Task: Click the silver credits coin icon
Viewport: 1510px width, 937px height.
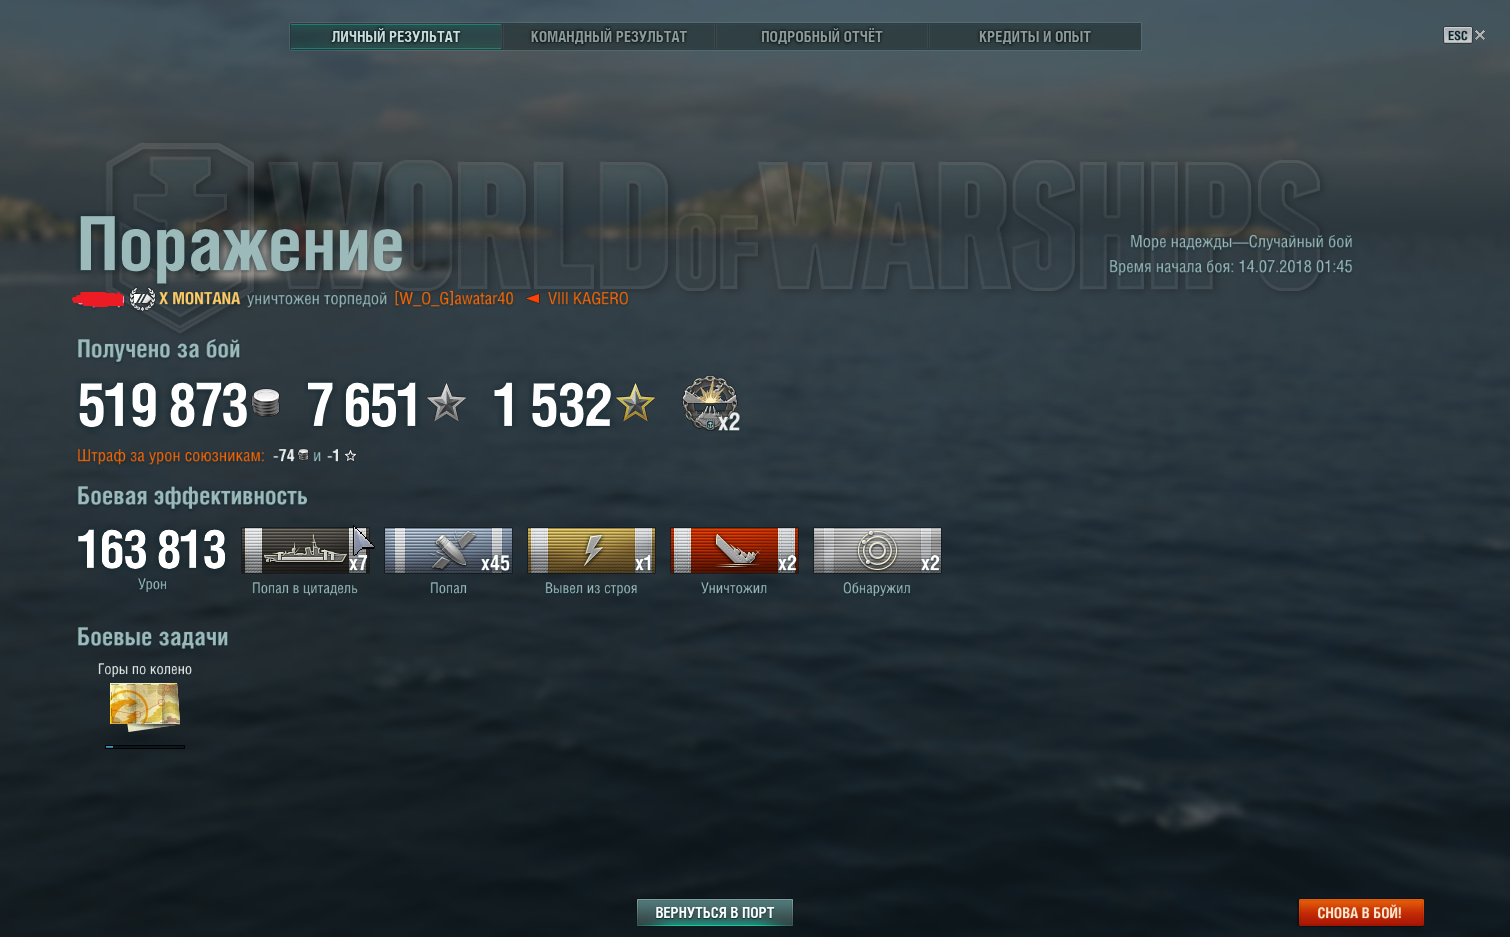Action: click(266, 403)
